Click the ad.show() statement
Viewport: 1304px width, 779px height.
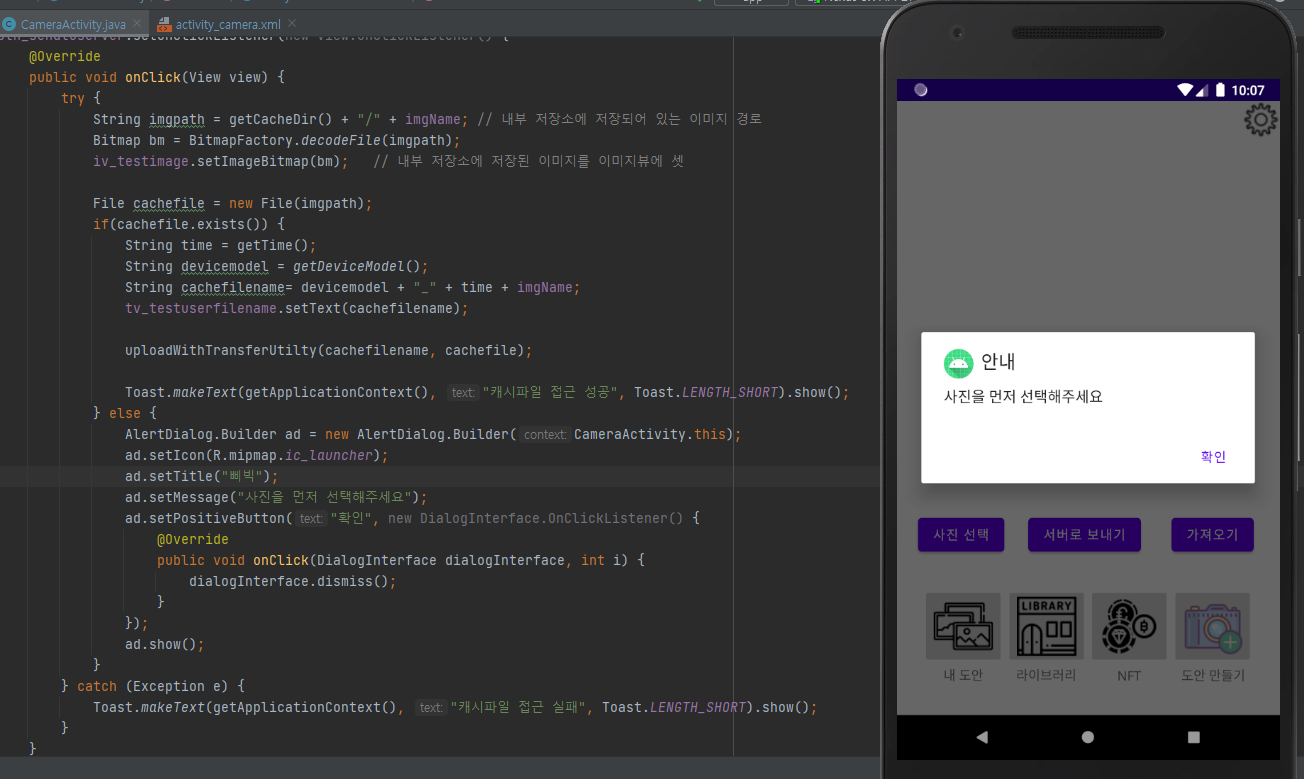tap(165, 644)
